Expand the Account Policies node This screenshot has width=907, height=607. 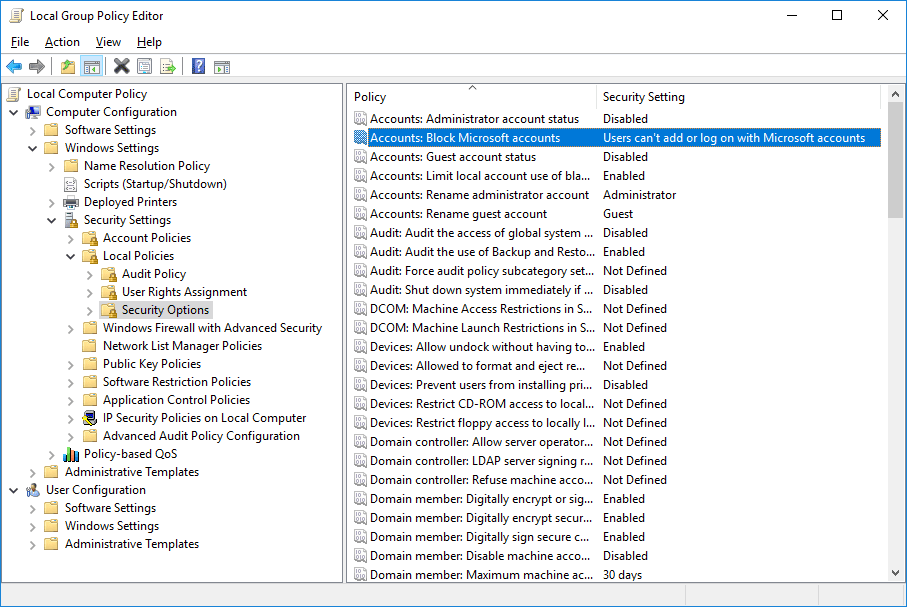point(71,238)
